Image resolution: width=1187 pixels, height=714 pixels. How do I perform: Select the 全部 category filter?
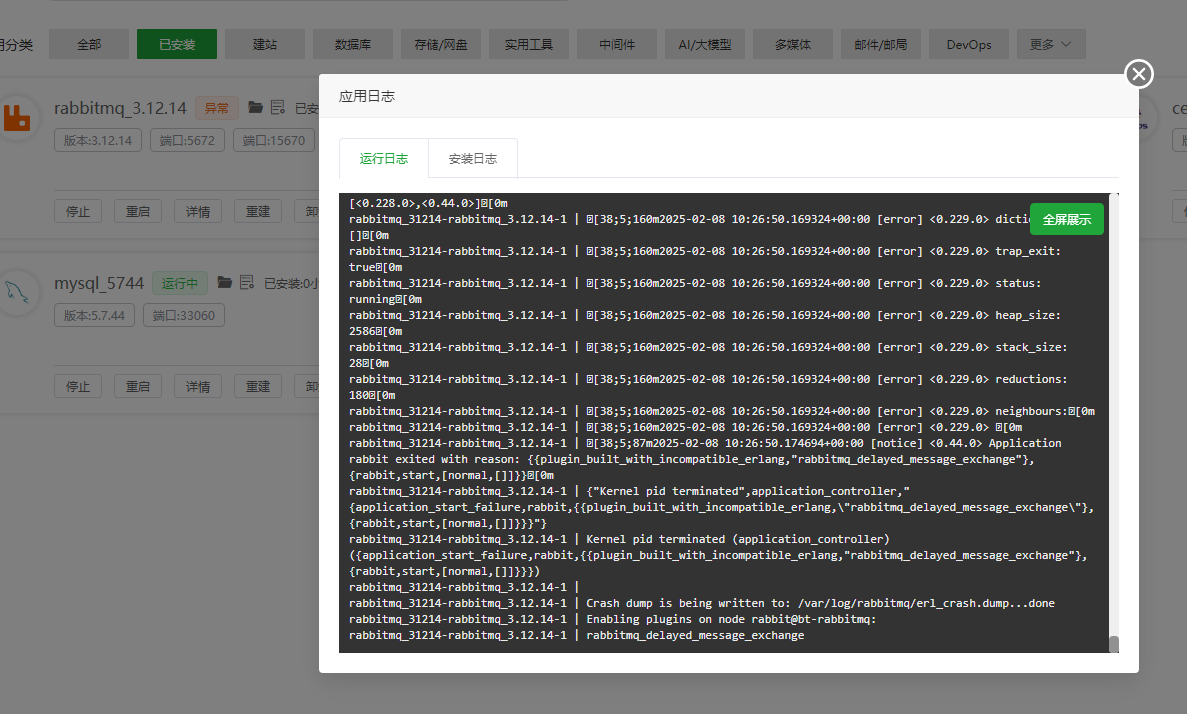pos(89,45)
